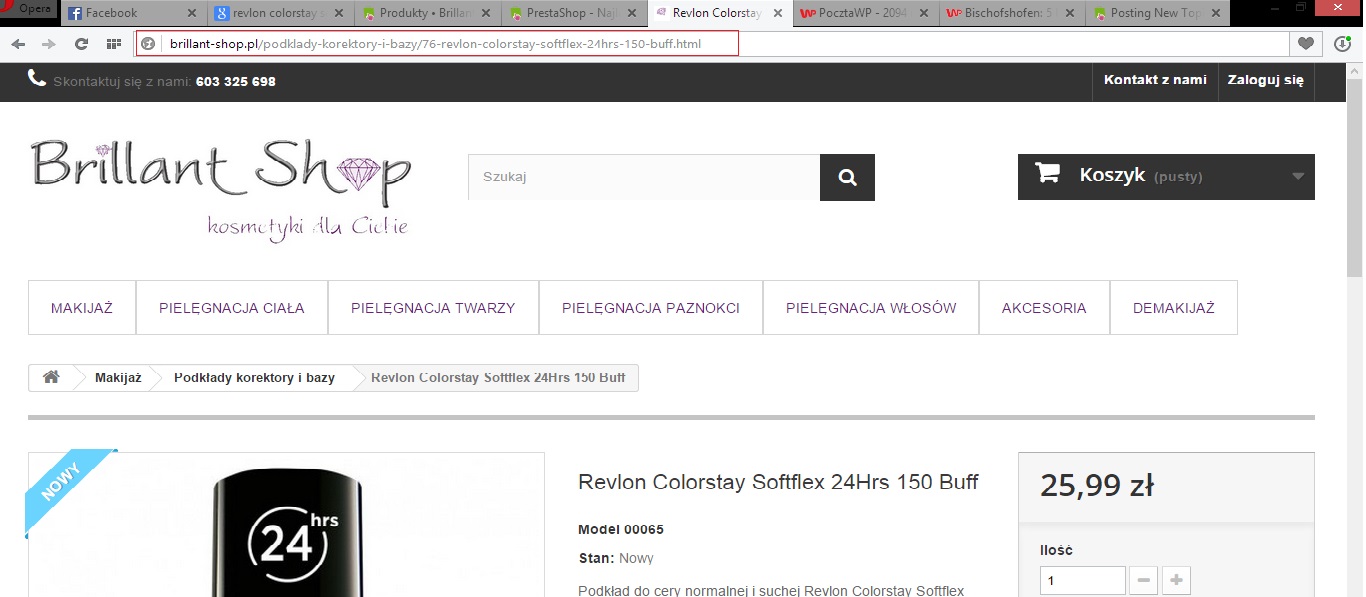Image resolution: width=1366 pixels, height=597 pixels.
Task: Close the active Revlon Colorstay tab
Action: coord(777,14)
